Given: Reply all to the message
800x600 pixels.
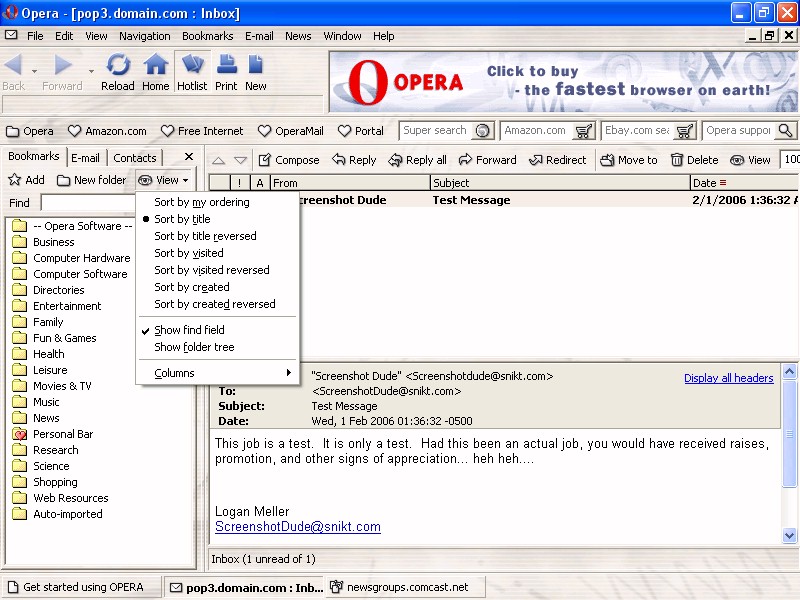Looking at the screenshot, I should (417, 160).
